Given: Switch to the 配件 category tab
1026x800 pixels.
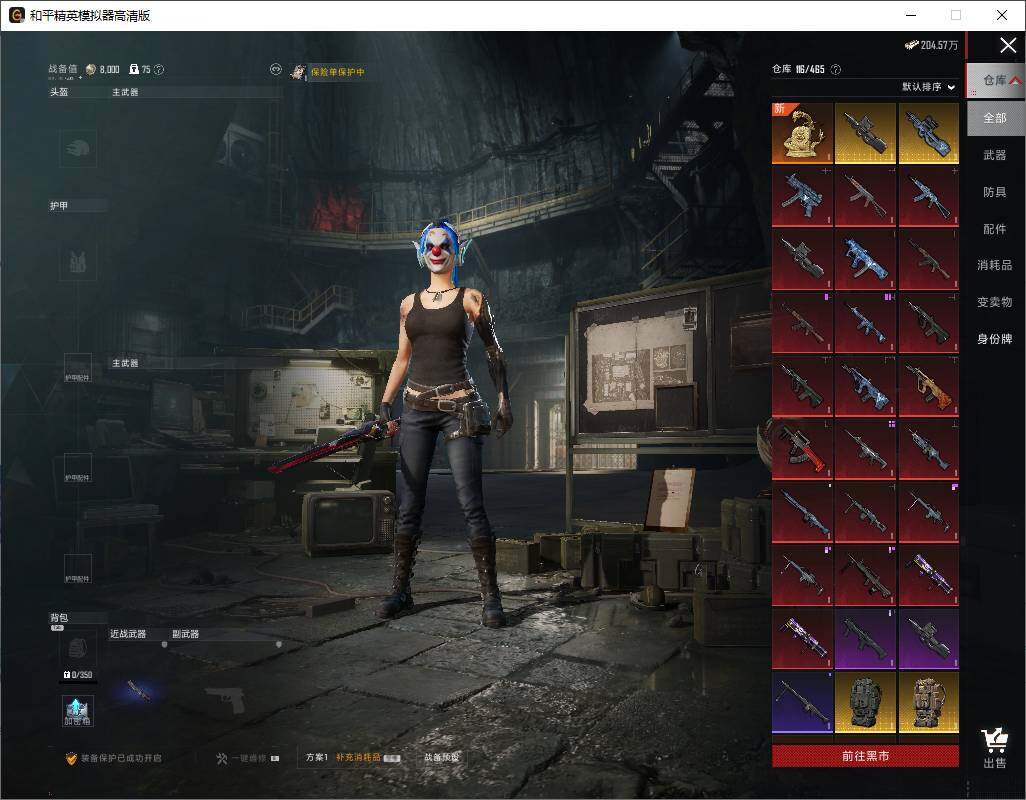Looking at the screenshot, I should click(x=995, y=229).
